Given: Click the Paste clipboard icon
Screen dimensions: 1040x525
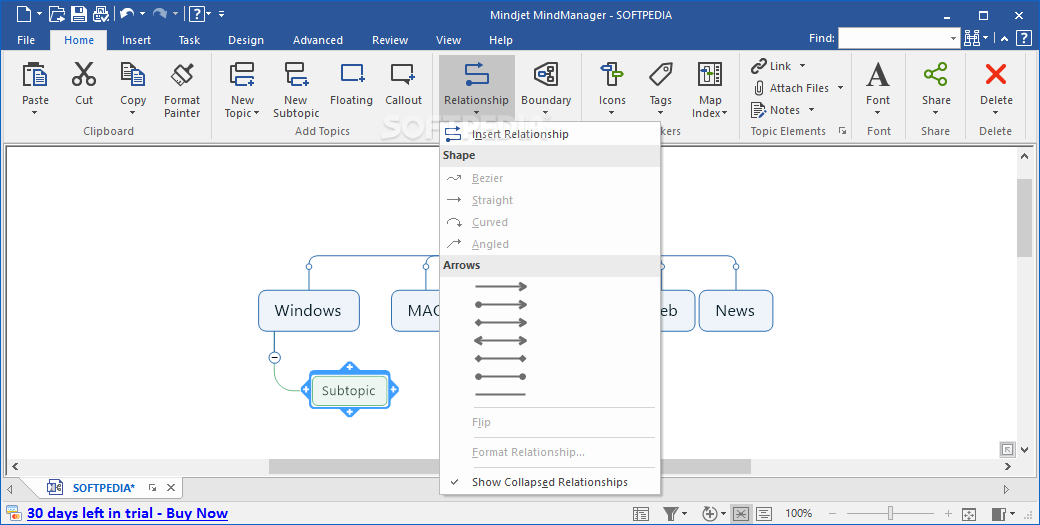Looking at the screenshot, I should (34, 75).
